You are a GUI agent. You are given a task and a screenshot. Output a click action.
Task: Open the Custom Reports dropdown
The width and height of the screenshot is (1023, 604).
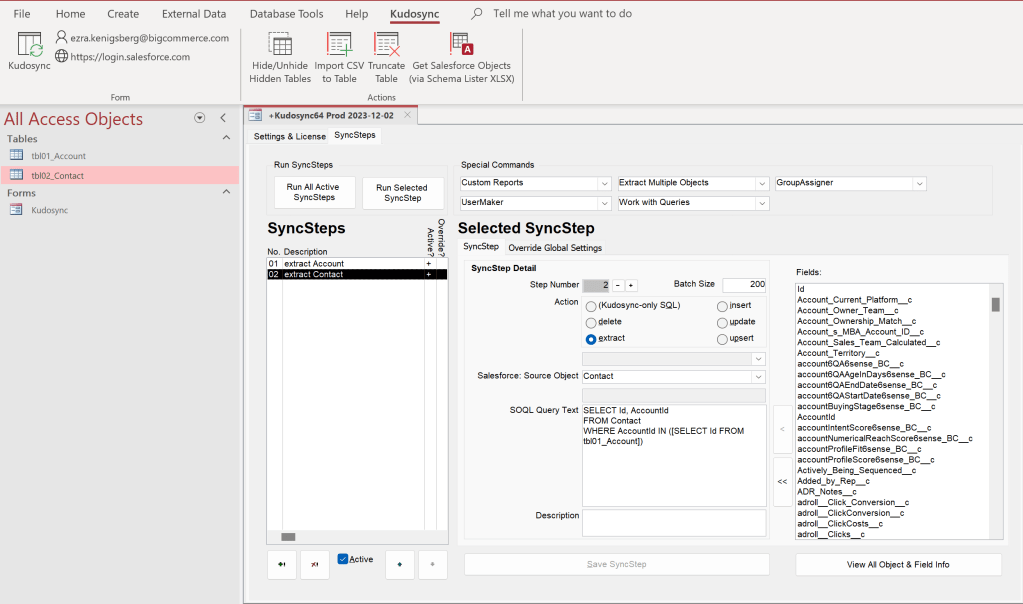coord(604,183)
